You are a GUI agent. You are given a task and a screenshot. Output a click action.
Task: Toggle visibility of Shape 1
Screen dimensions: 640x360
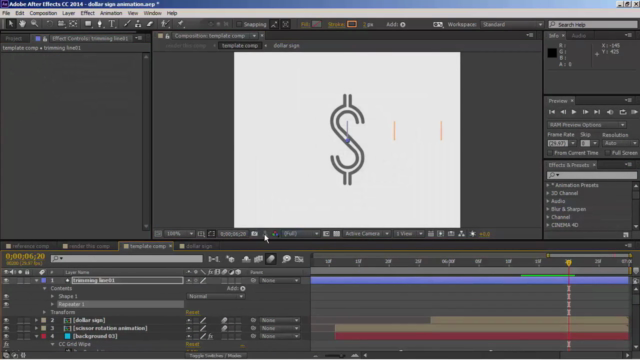click(6, 296)
